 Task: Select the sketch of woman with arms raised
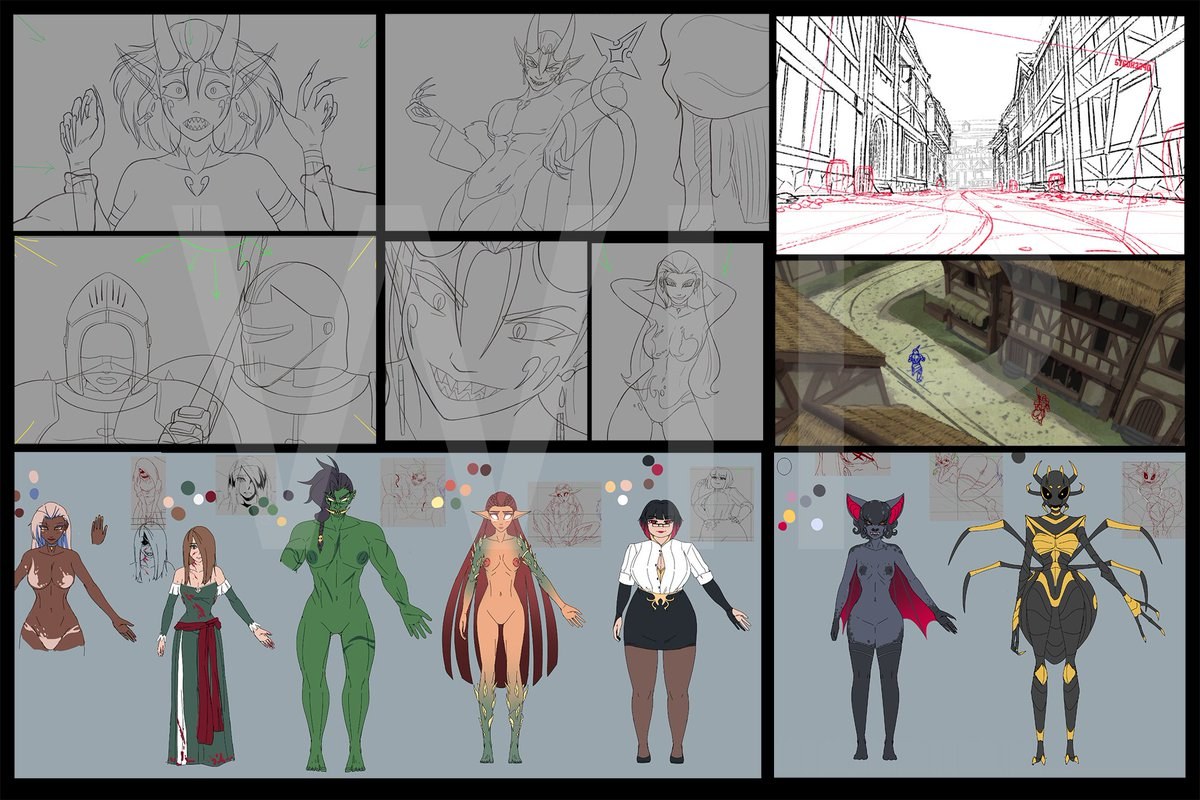[677, 341]
